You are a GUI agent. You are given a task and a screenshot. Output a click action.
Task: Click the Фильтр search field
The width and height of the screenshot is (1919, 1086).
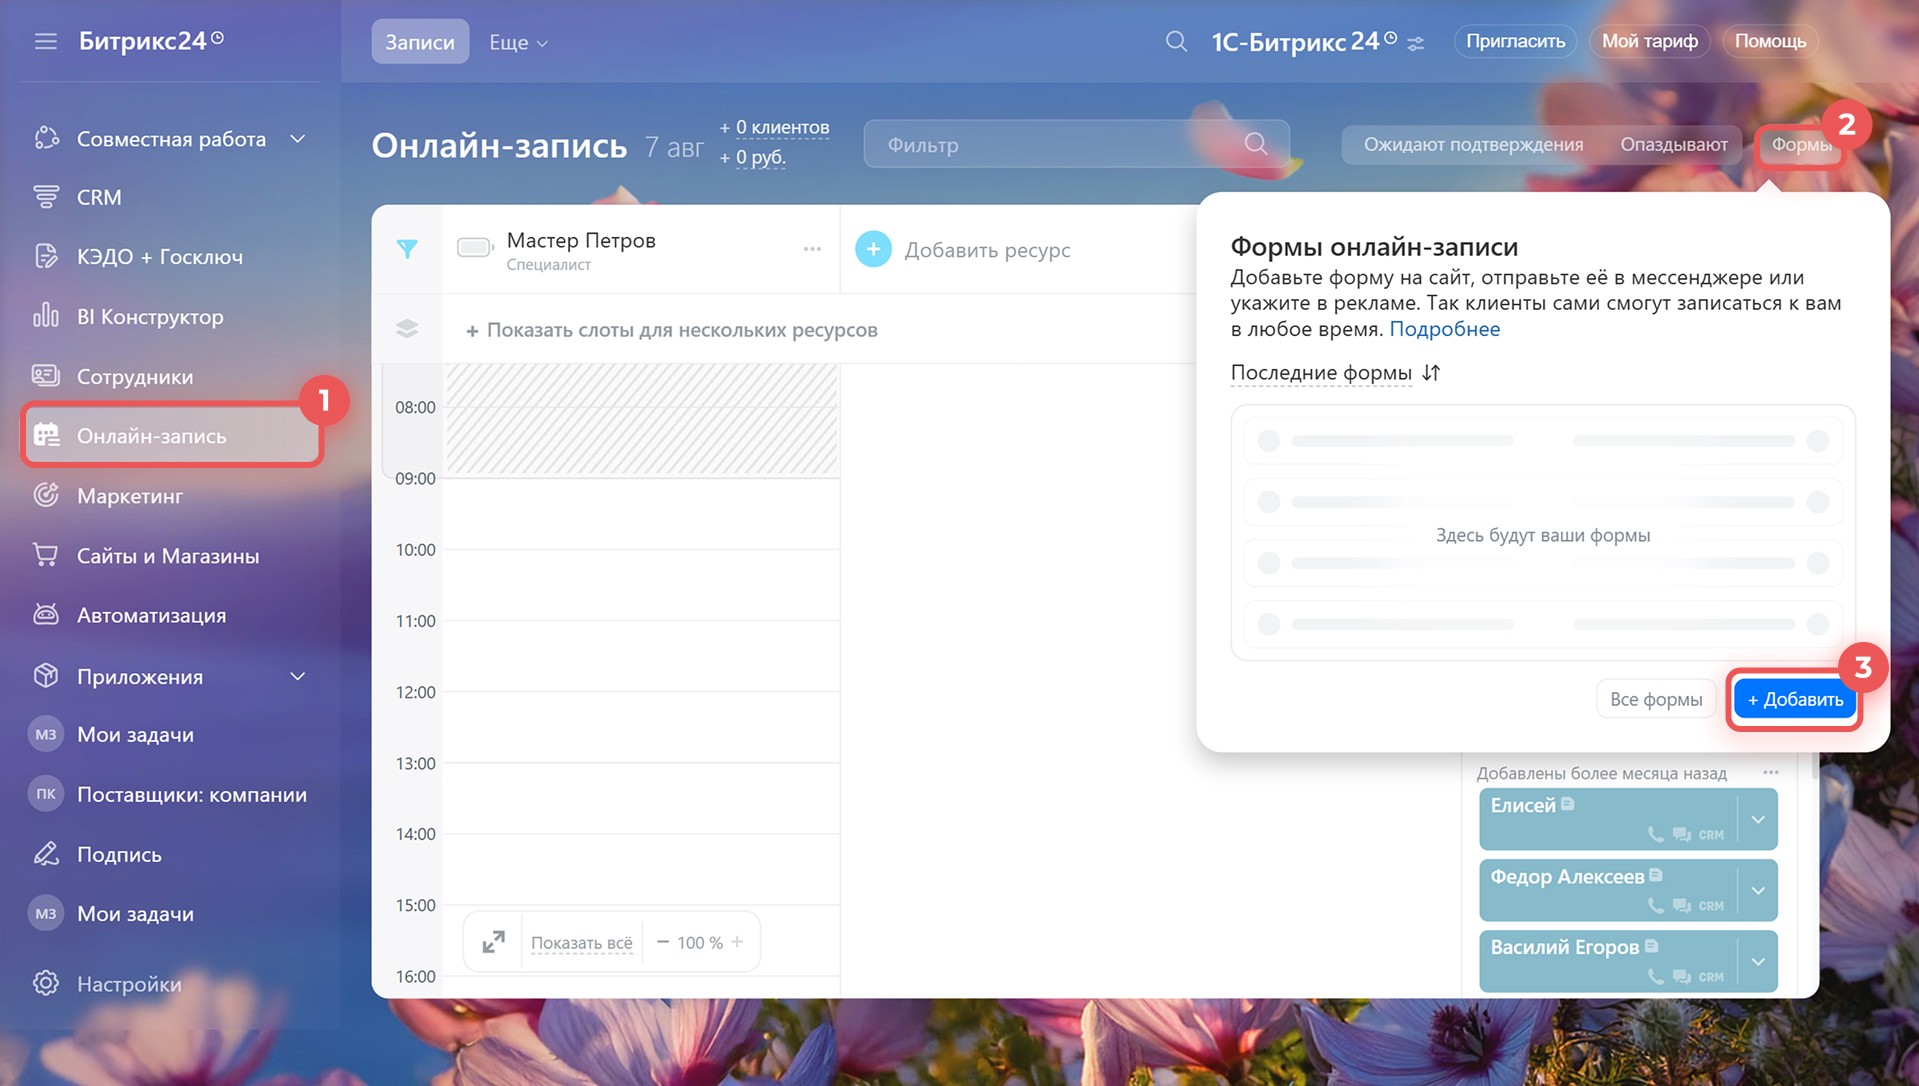click(1060, 145)
